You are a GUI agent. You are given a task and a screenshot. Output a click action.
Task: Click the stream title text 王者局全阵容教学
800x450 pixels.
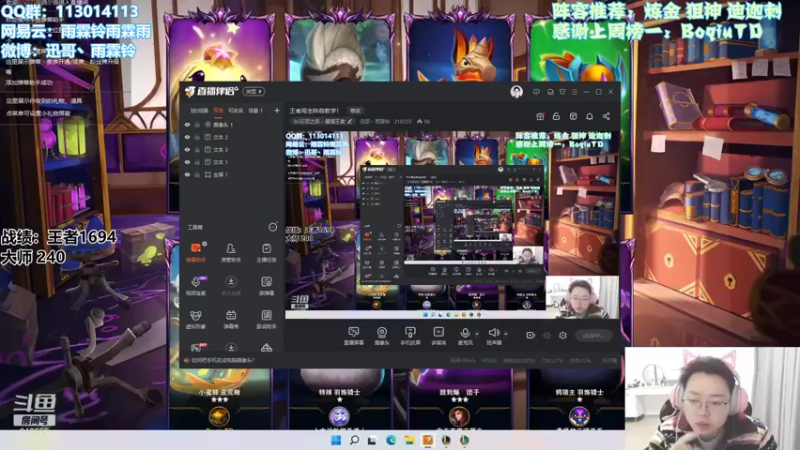point(314,111)
